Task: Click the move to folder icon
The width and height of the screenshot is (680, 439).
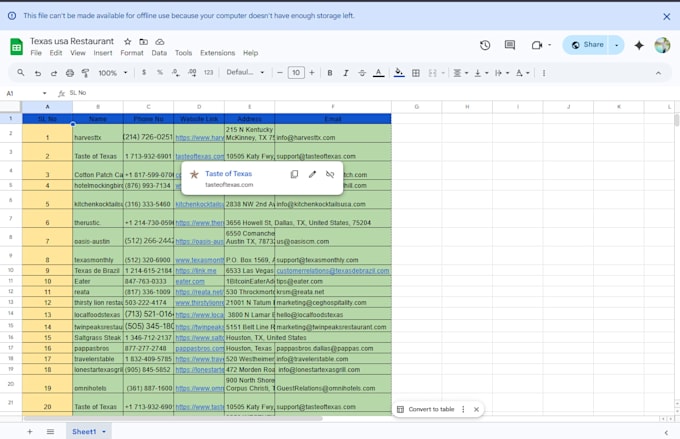Action: [144, 42]
